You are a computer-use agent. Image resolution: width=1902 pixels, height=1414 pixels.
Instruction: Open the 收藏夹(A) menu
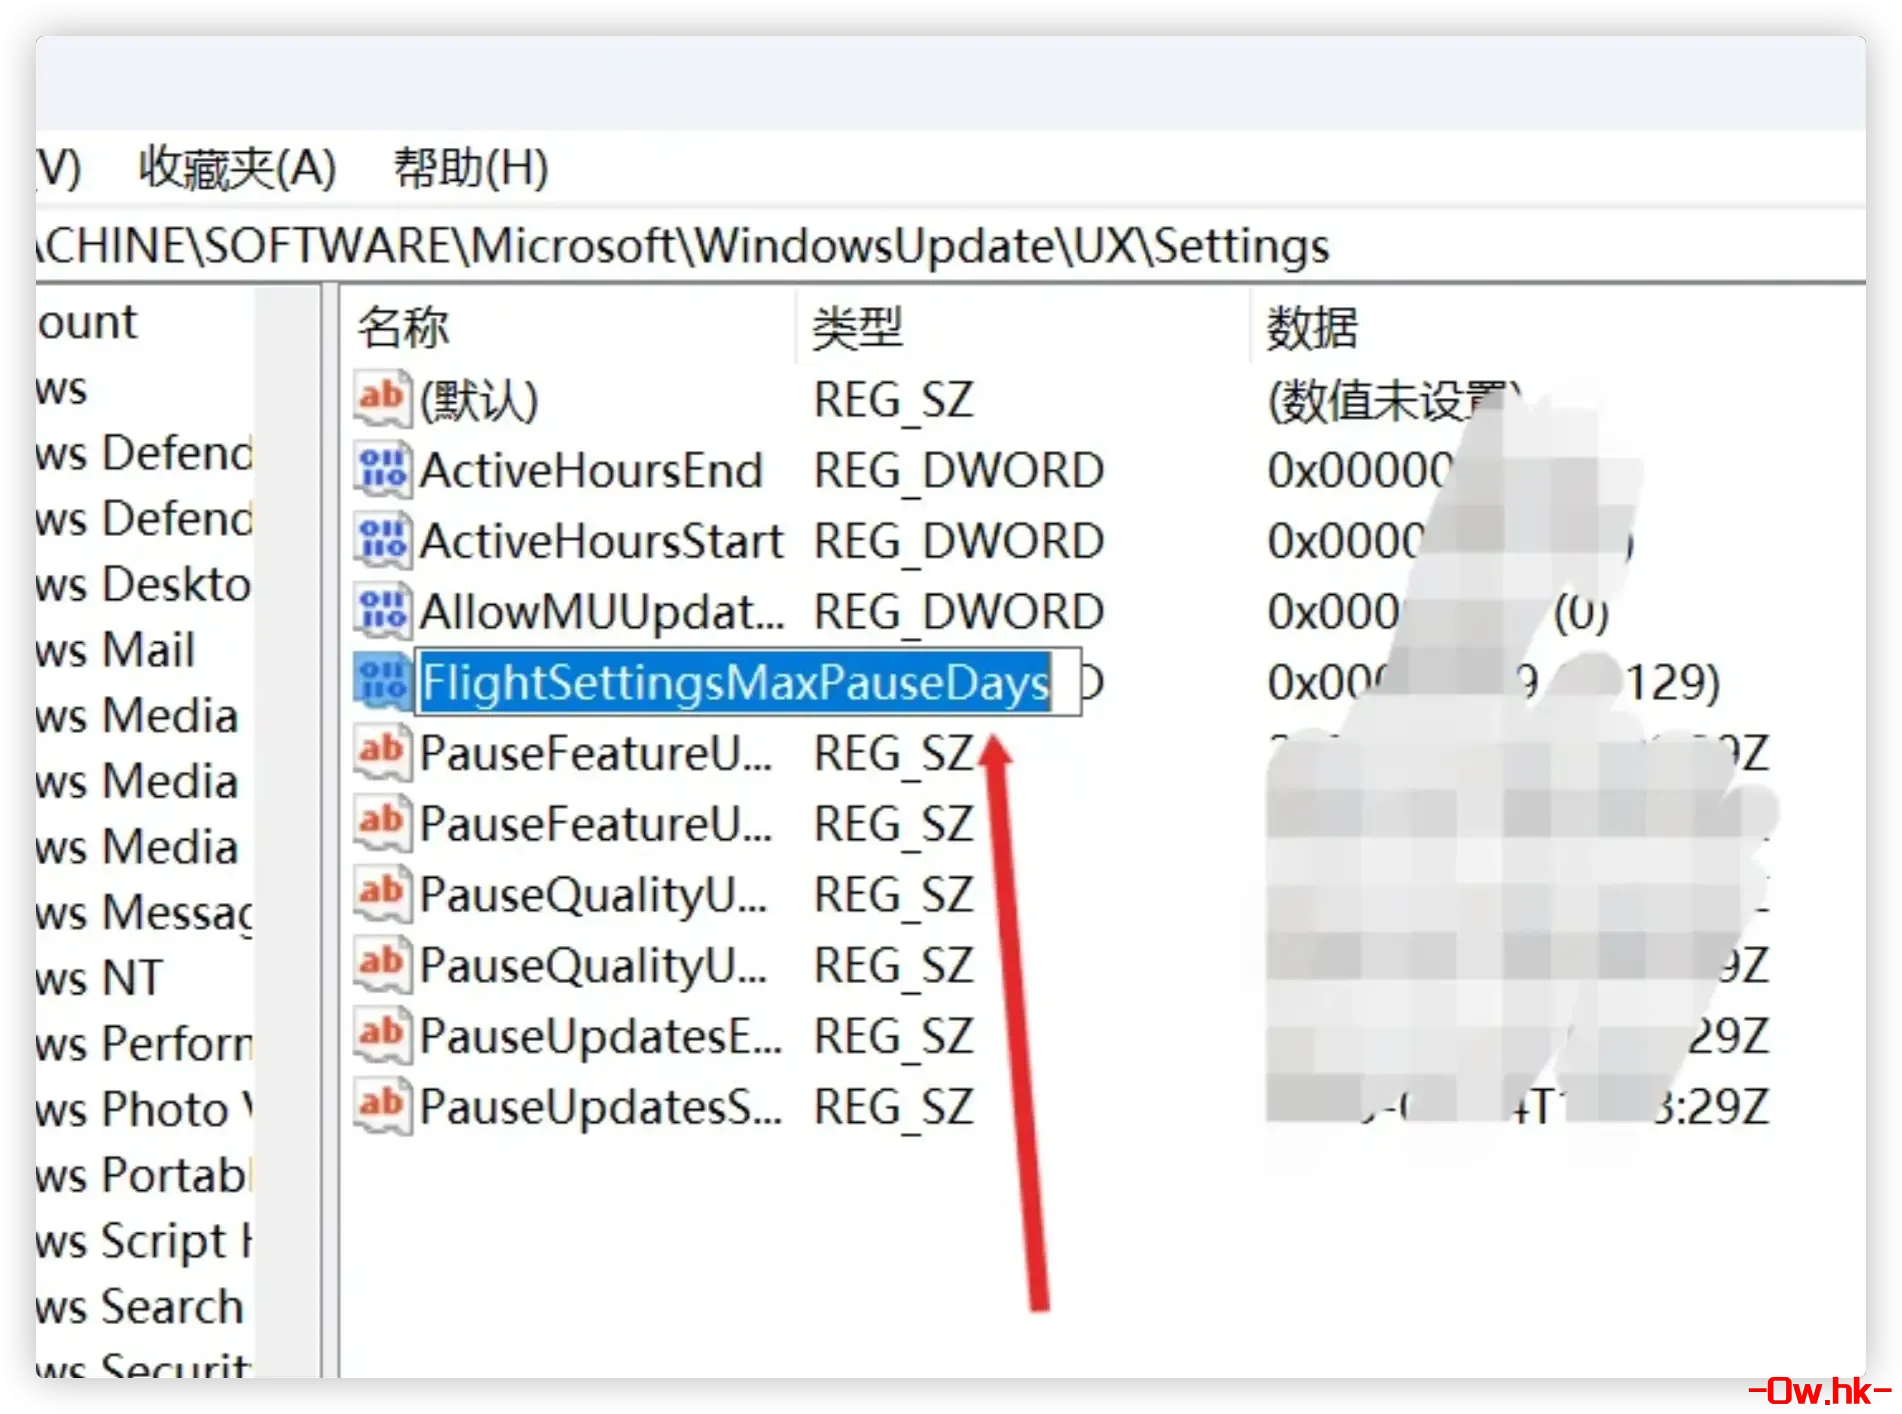click(x=237, y=168)
